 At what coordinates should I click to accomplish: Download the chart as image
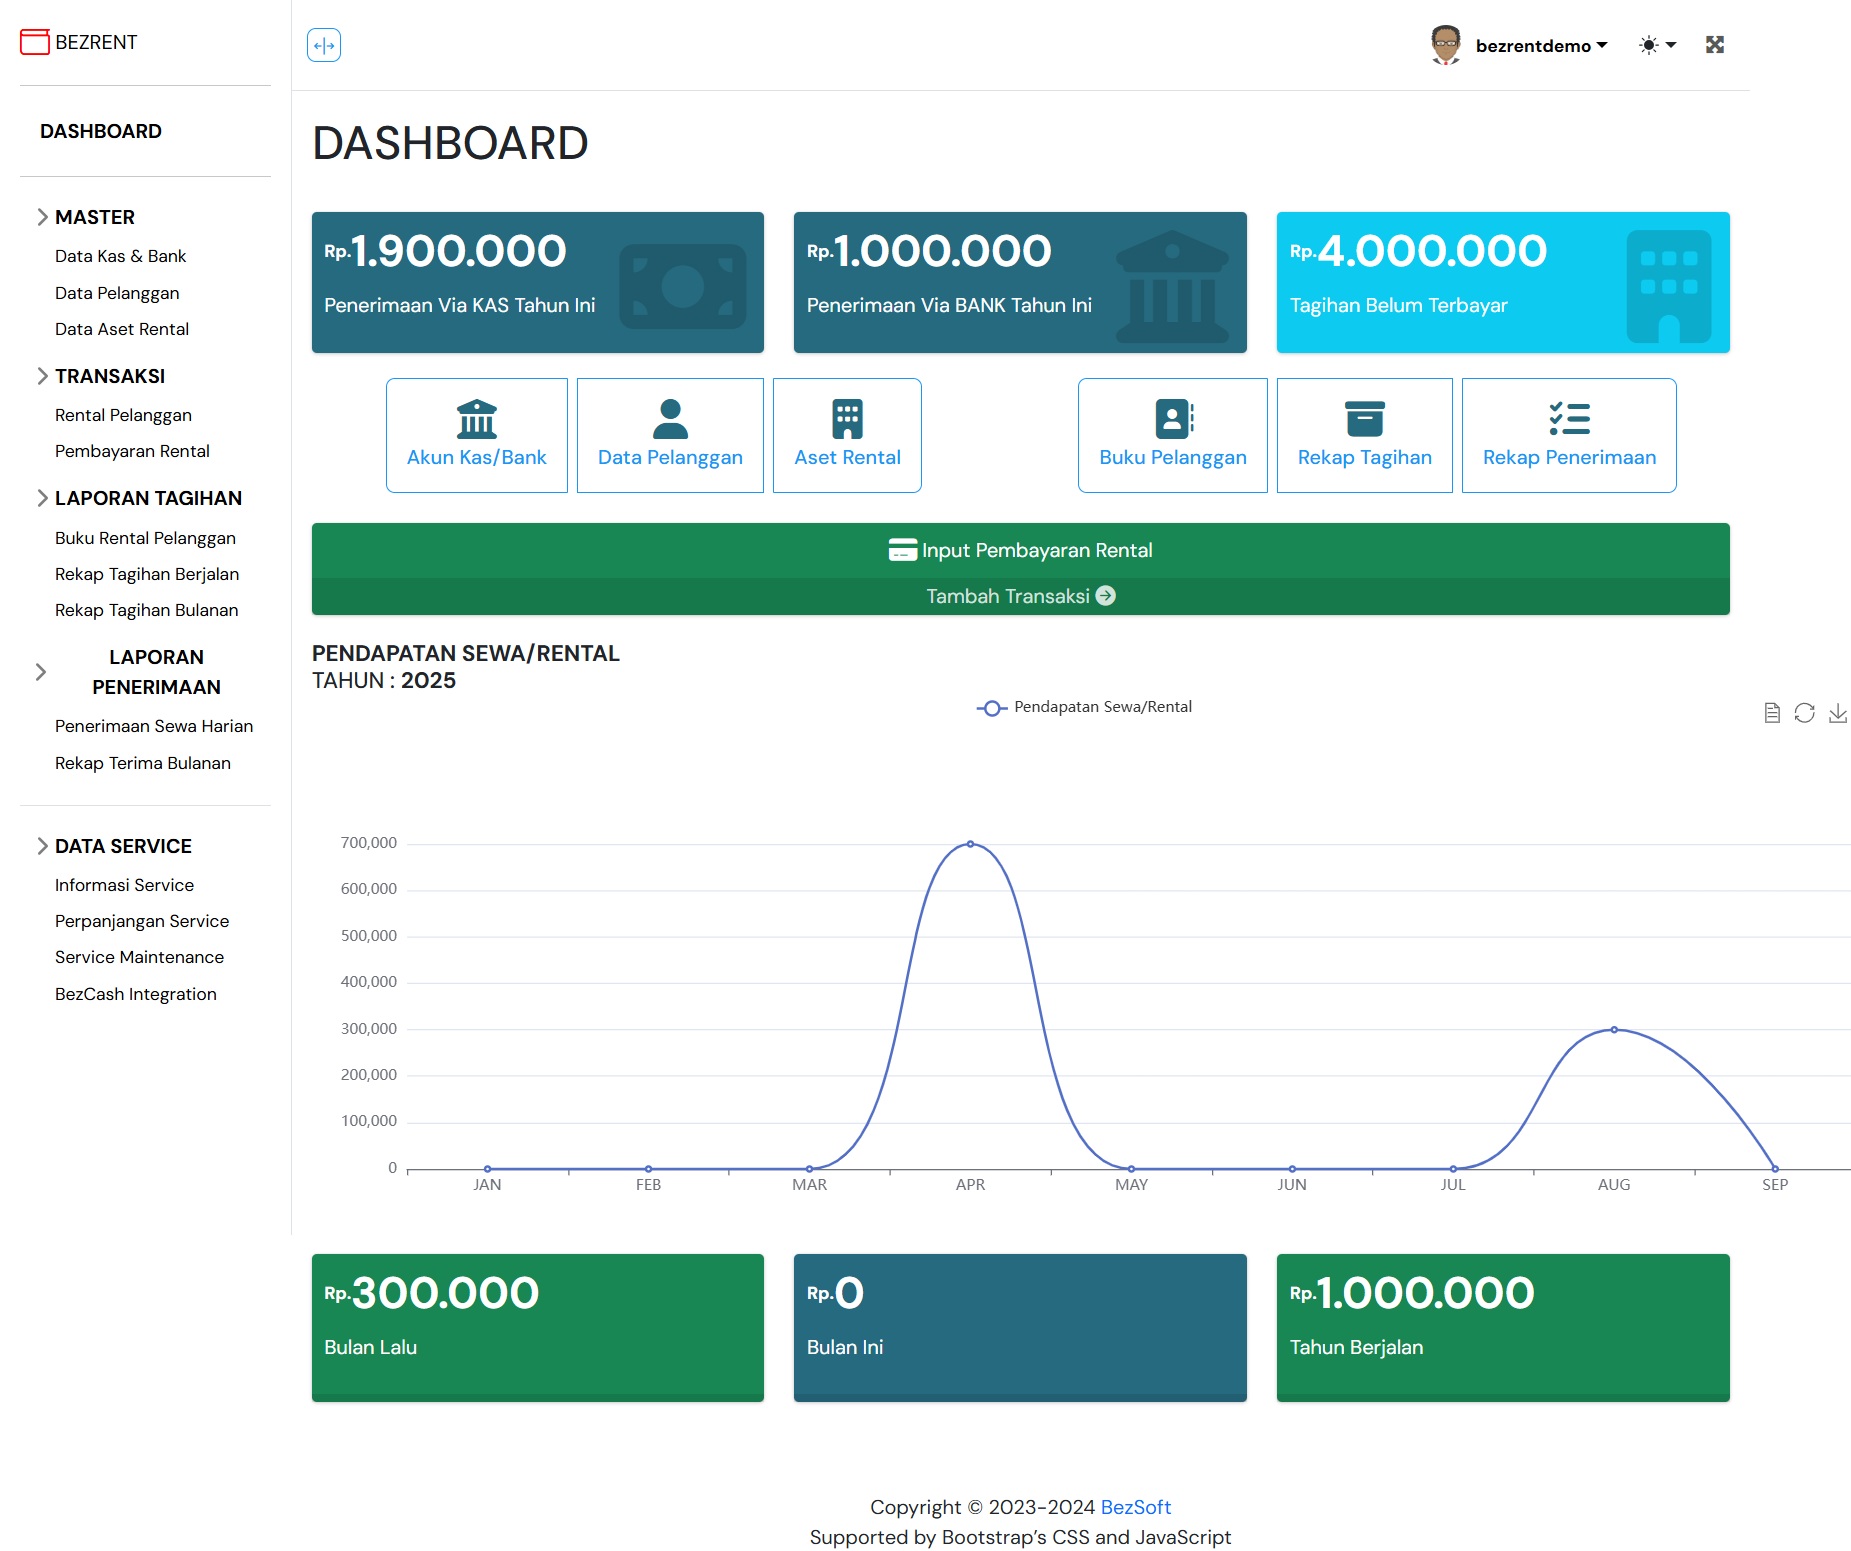[x=1838, y=713]
